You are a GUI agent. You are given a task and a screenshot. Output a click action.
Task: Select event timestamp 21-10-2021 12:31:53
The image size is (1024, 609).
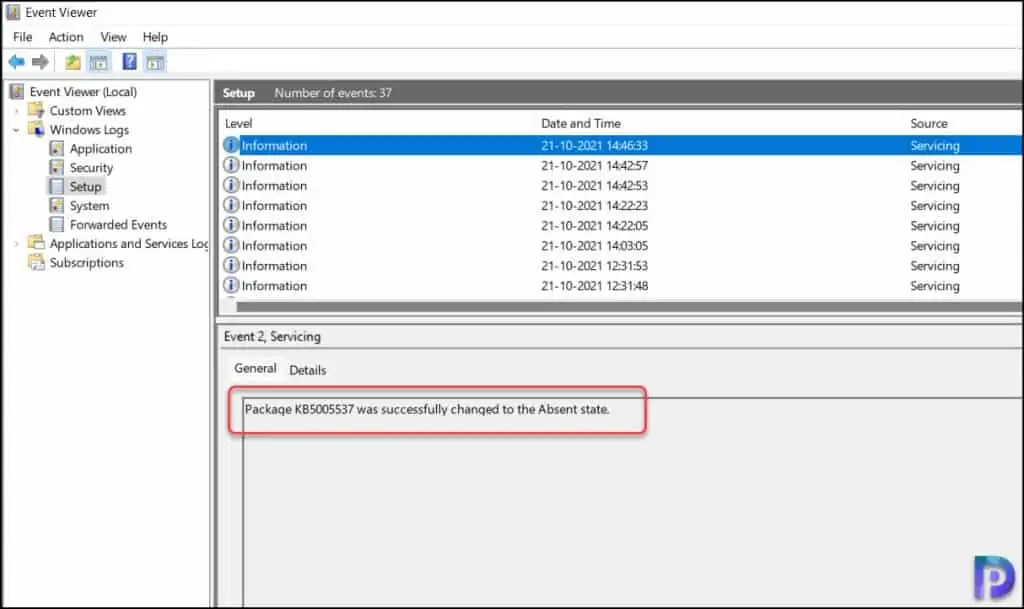click(x=594, y=266)
